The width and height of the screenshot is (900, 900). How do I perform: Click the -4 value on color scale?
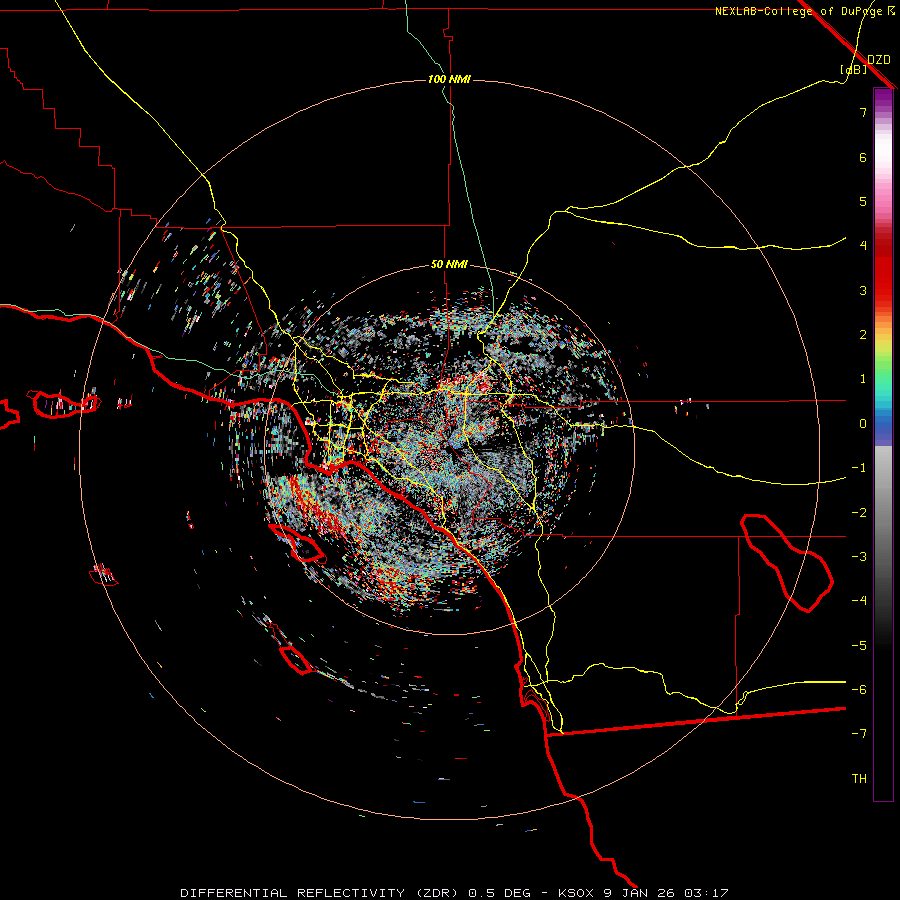859,601
